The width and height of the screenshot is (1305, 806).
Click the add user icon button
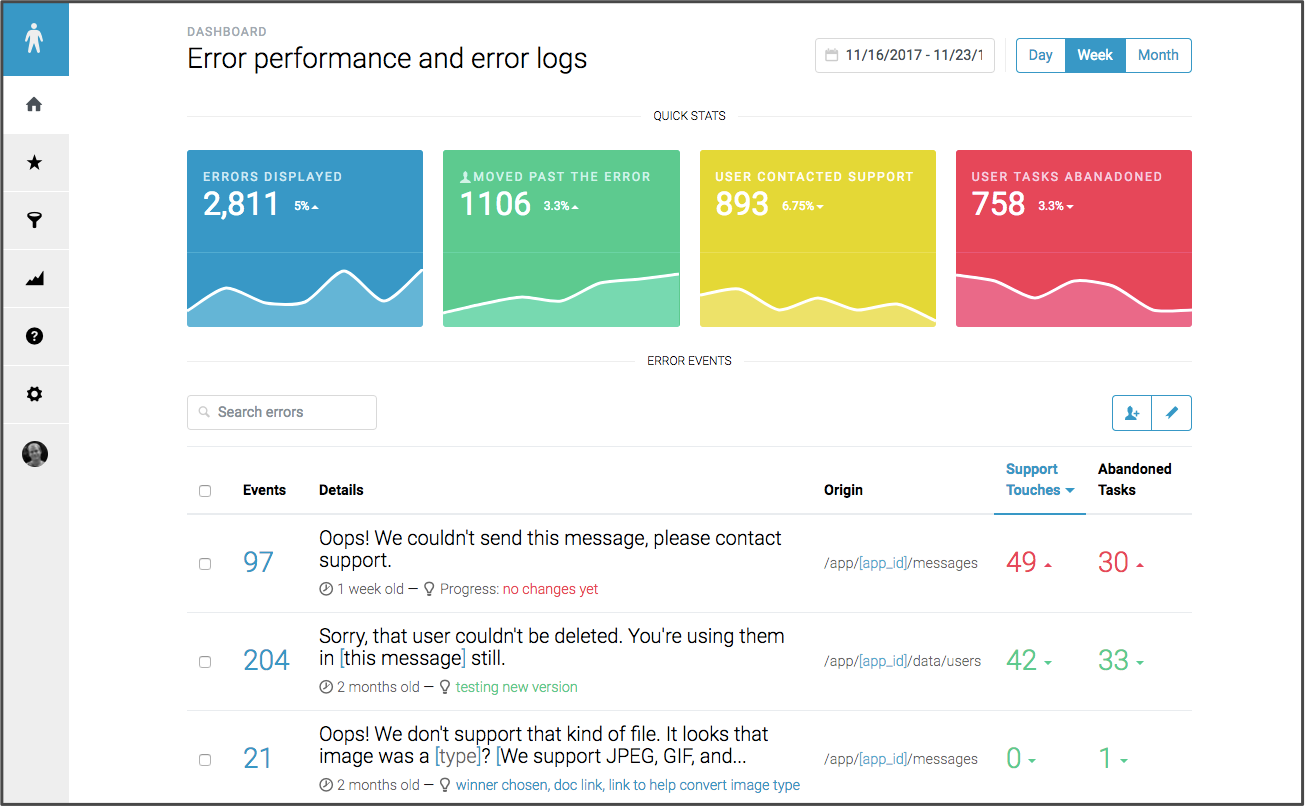1132,413
